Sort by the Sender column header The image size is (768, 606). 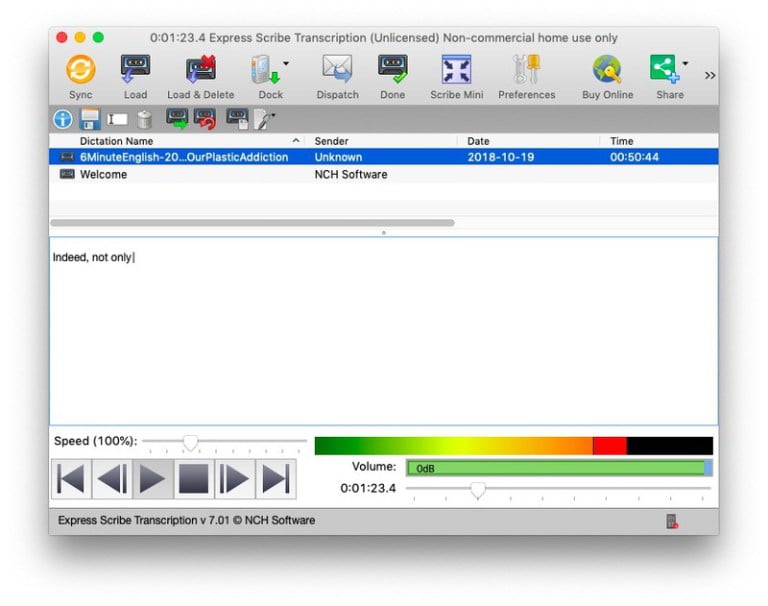tap(331, 141)
